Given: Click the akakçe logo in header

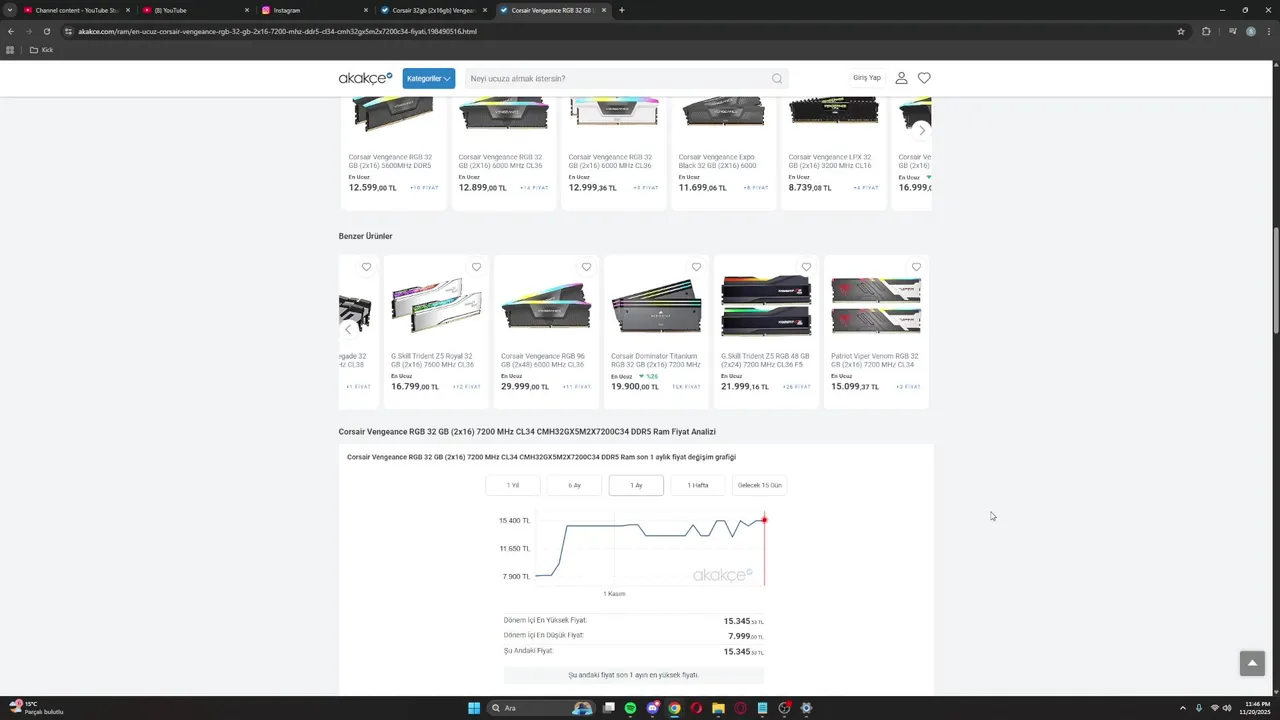Looking at the screenshot, I should coord(365,78).
